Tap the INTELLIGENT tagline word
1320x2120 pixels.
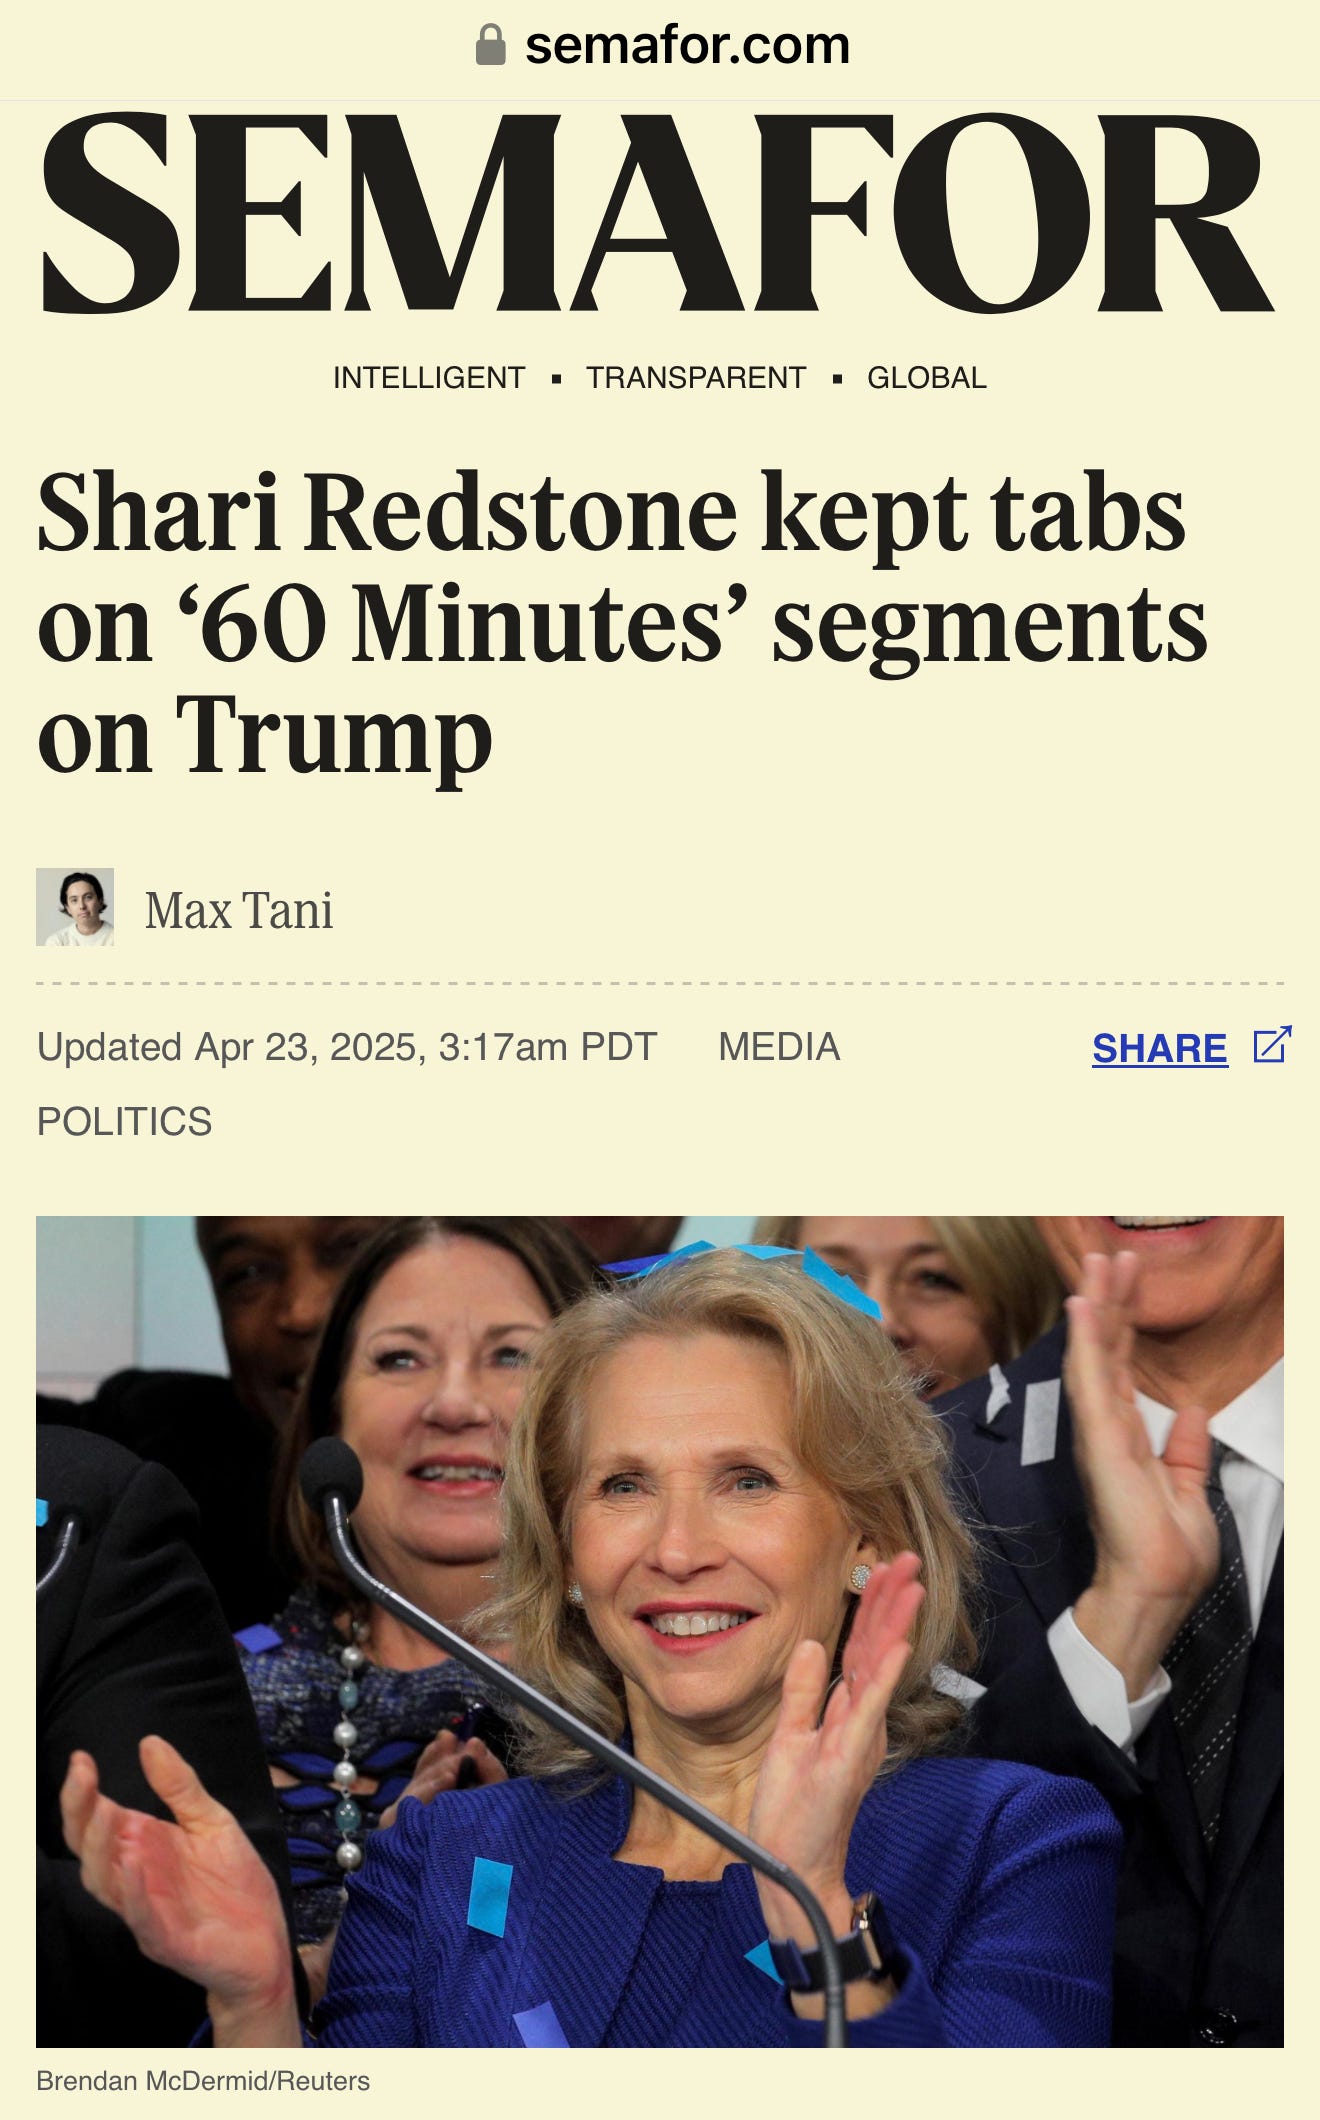tap(428, 378)
